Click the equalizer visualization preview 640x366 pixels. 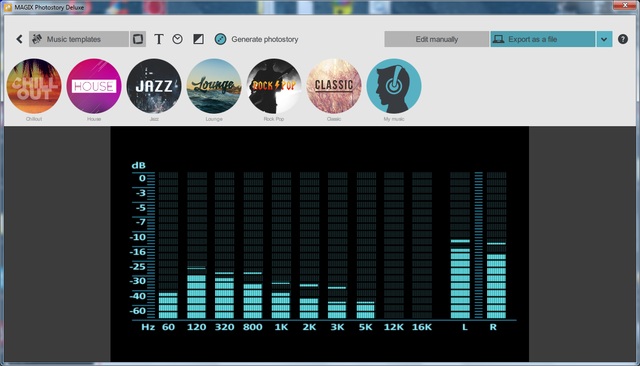(x=320, y=244)
